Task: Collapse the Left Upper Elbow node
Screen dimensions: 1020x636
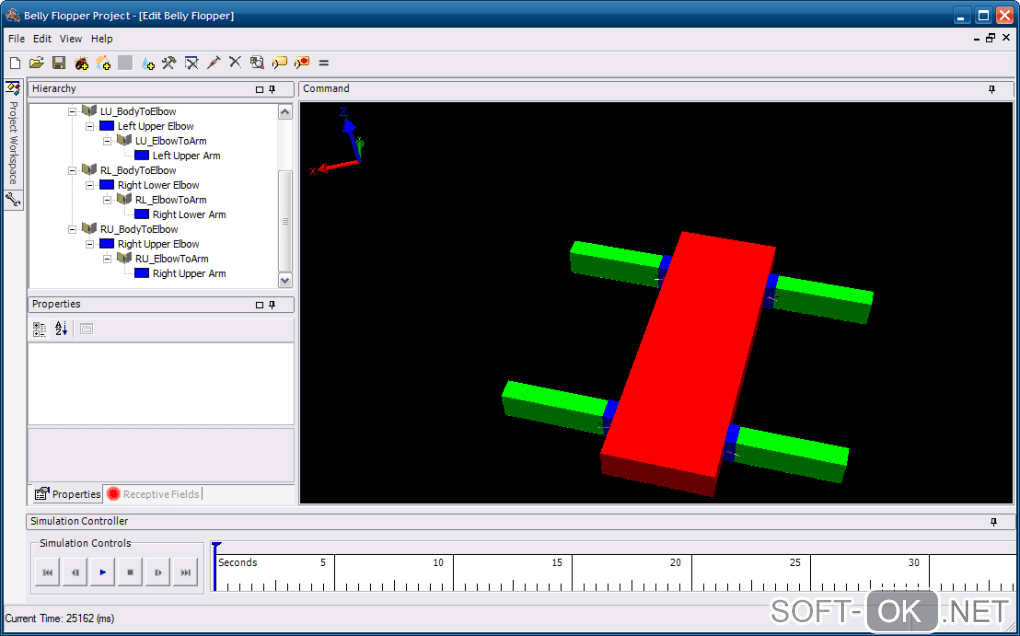Action: tap(90, 126)
